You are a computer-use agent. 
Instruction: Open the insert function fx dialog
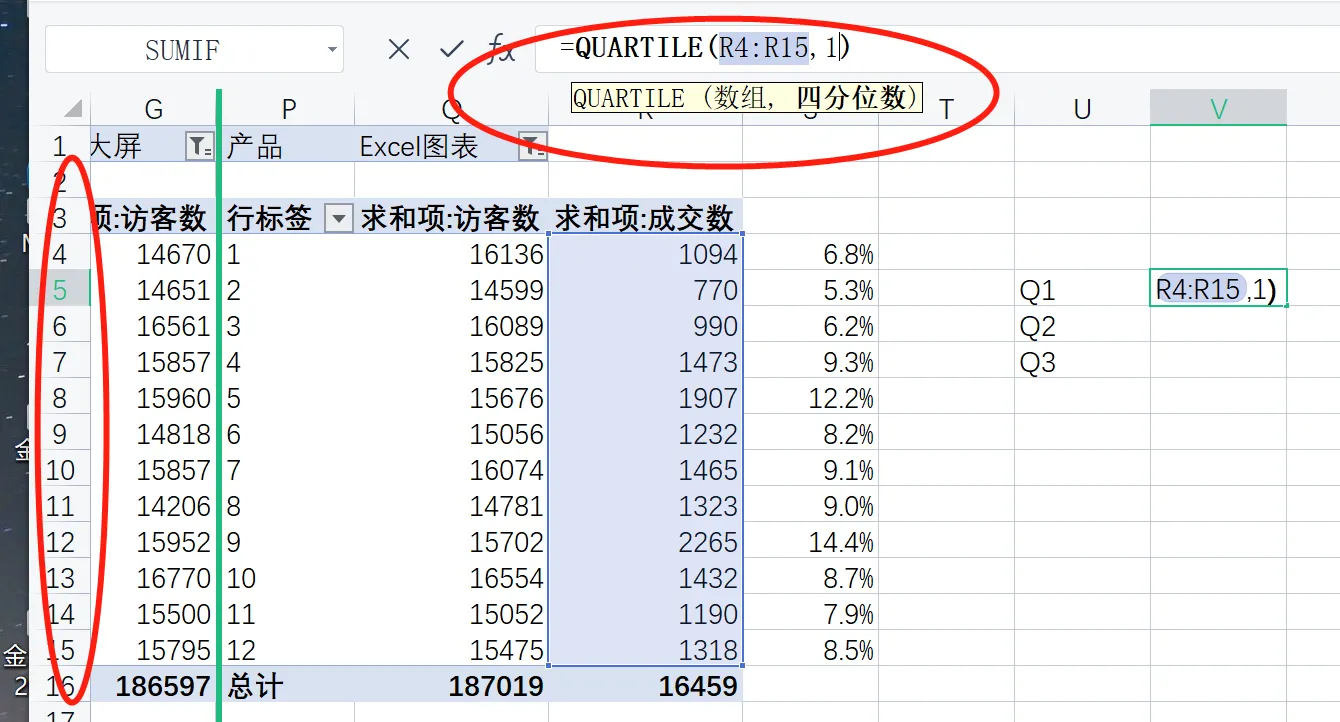point(501,48)
